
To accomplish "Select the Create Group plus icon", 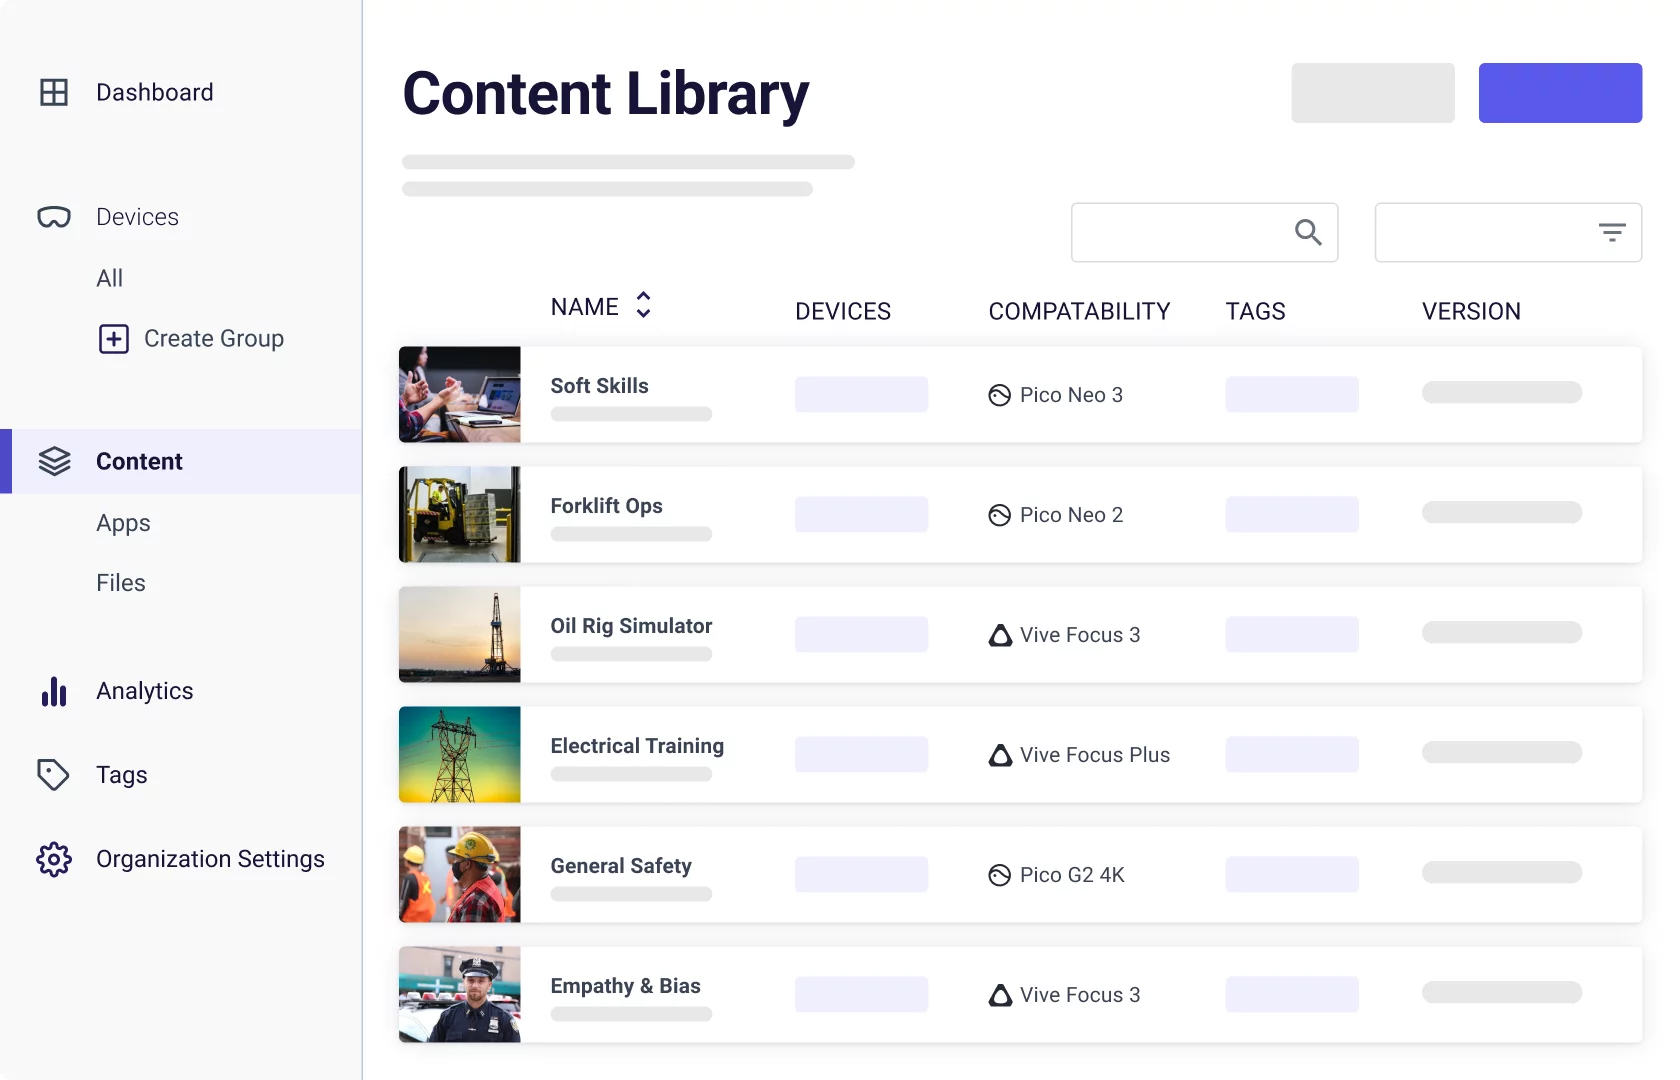I will 114,339.
